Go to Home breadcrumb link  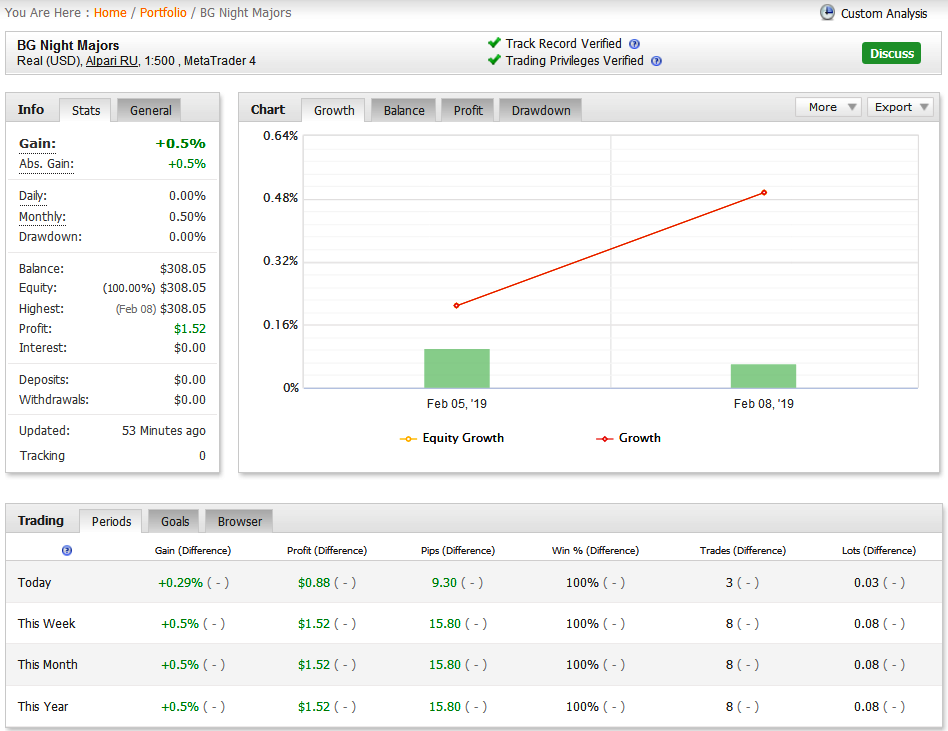(110, 13)
